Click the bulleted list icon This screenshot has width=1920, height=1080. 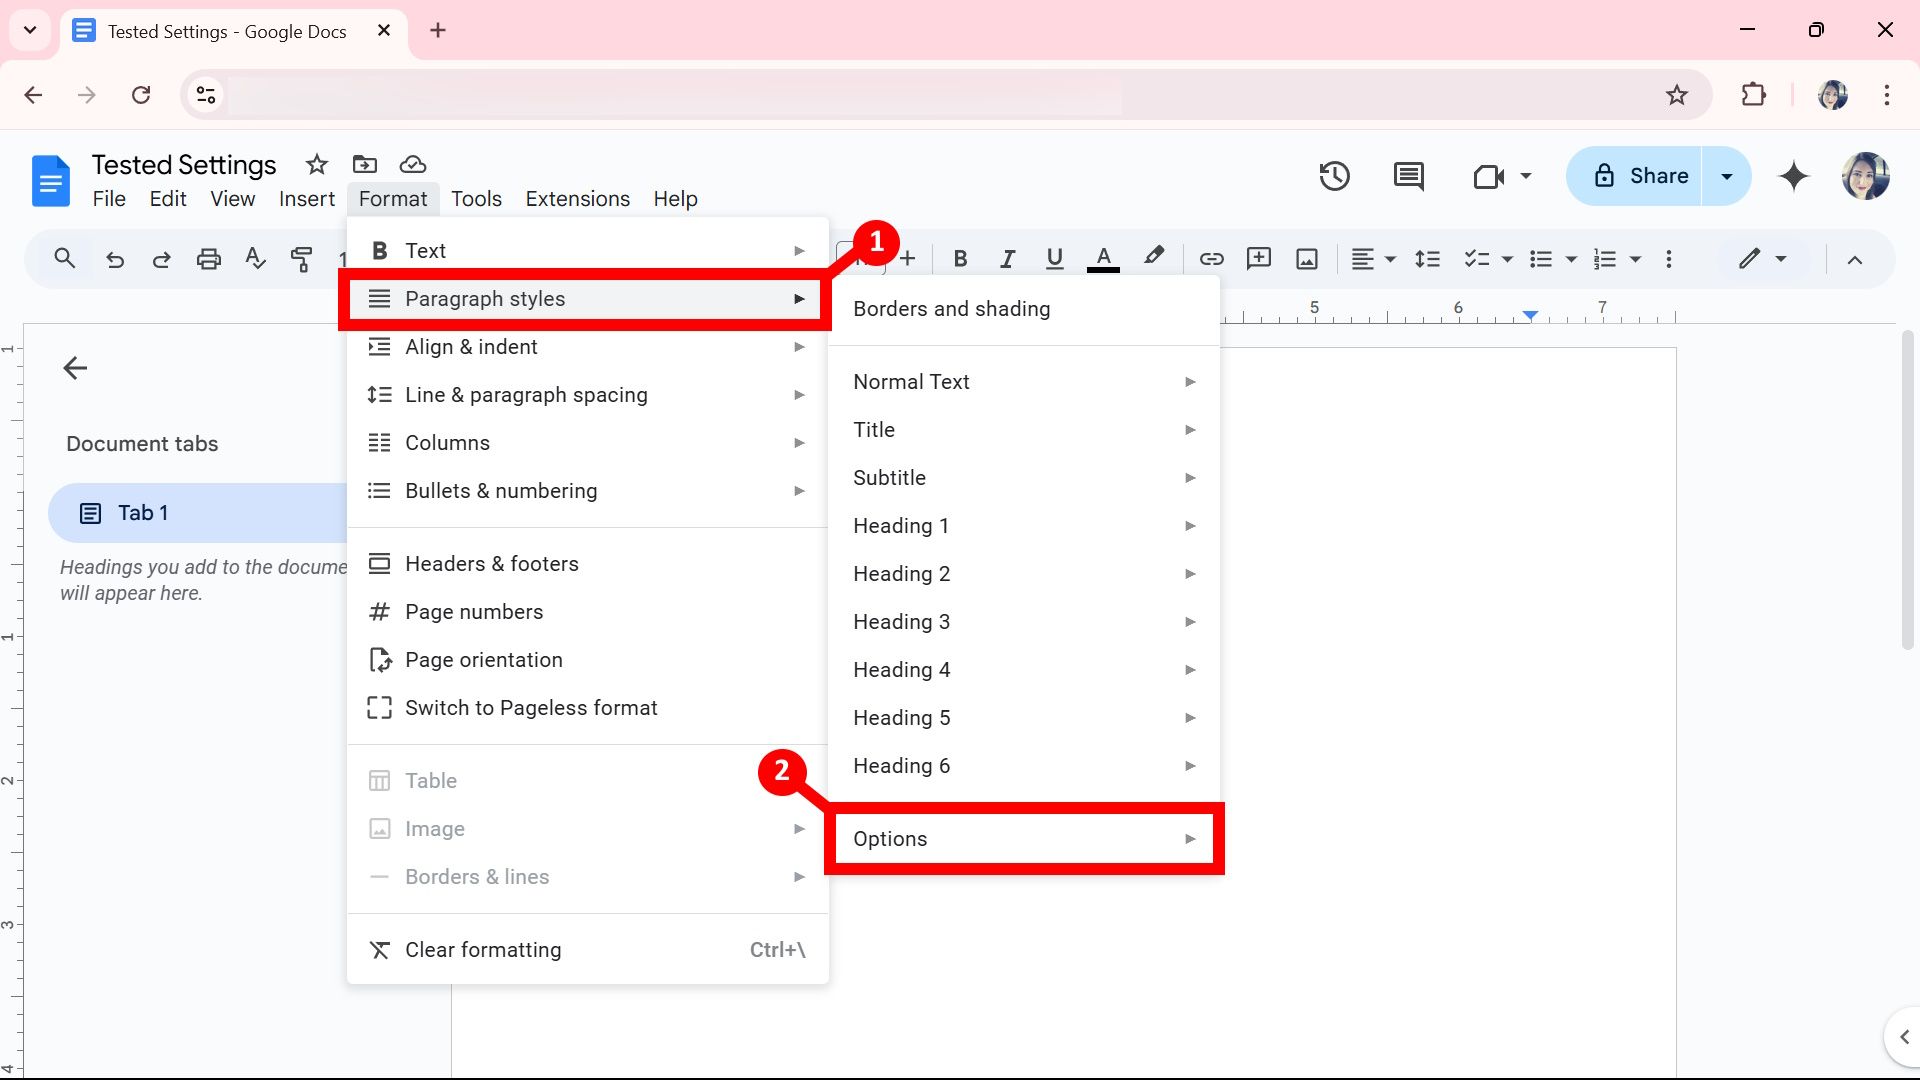(x=1542, y=258)
